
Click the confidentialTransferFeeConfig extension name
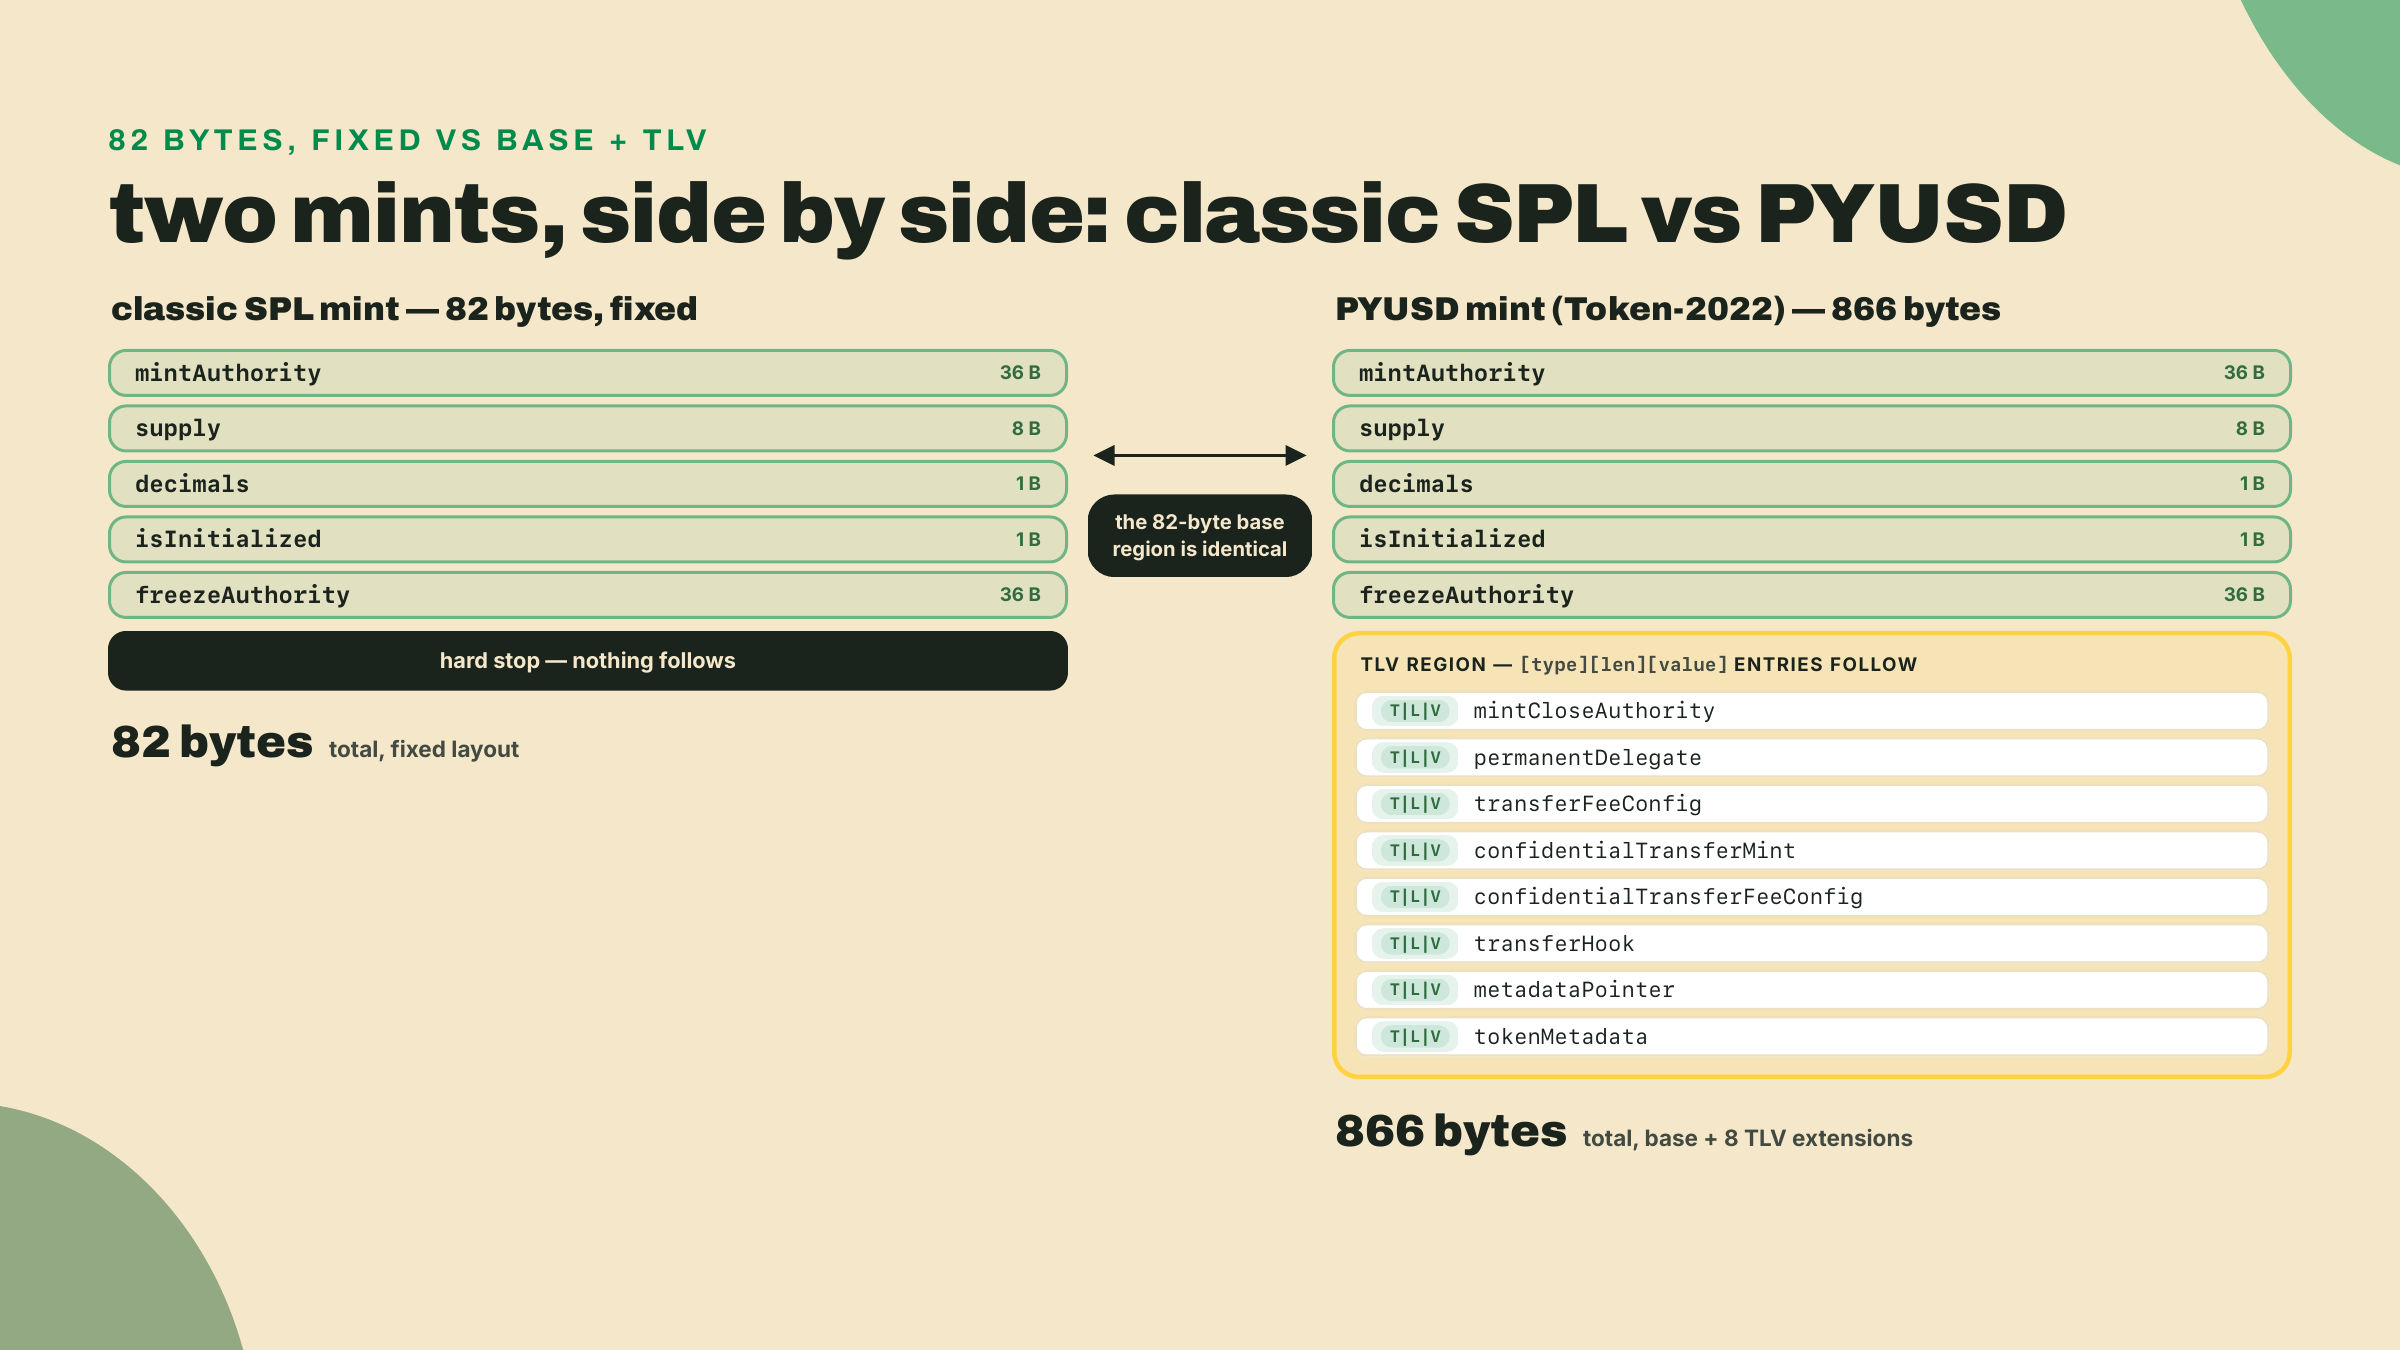[1668, 897]
